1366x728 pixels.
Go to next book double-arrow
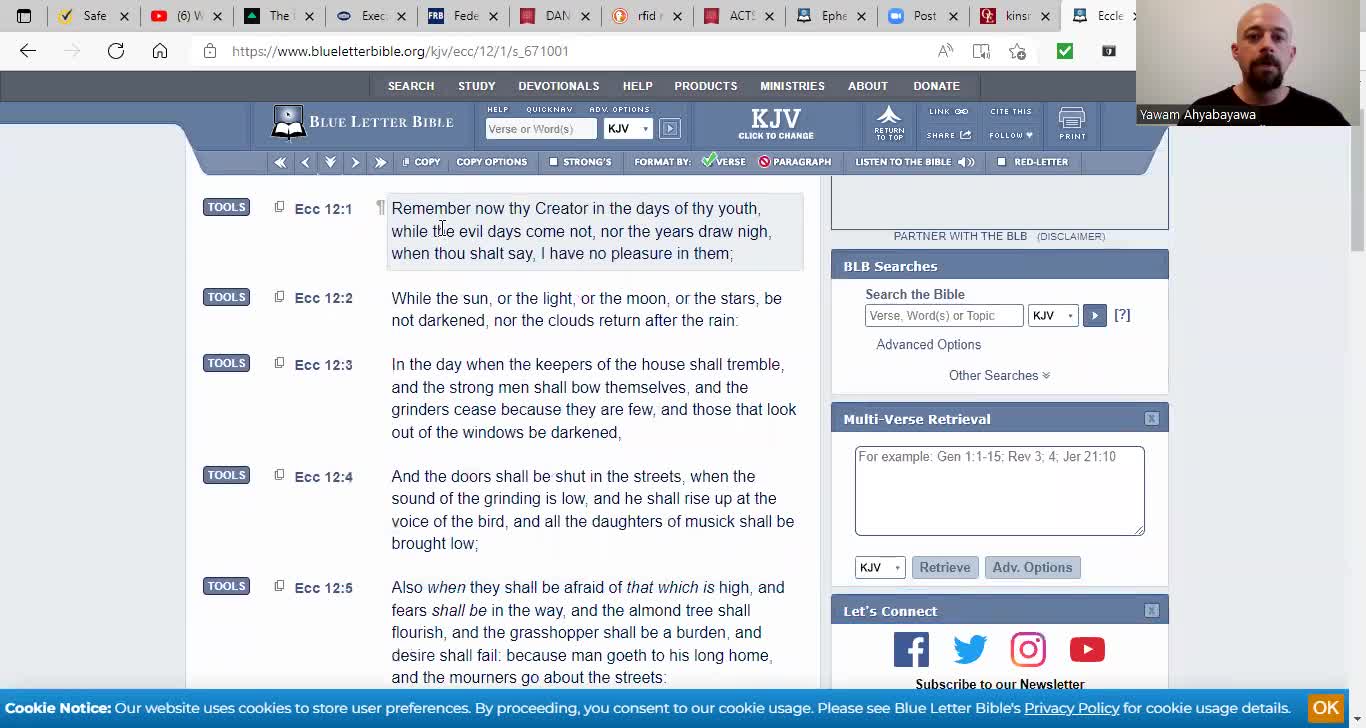tap(380, 162)
